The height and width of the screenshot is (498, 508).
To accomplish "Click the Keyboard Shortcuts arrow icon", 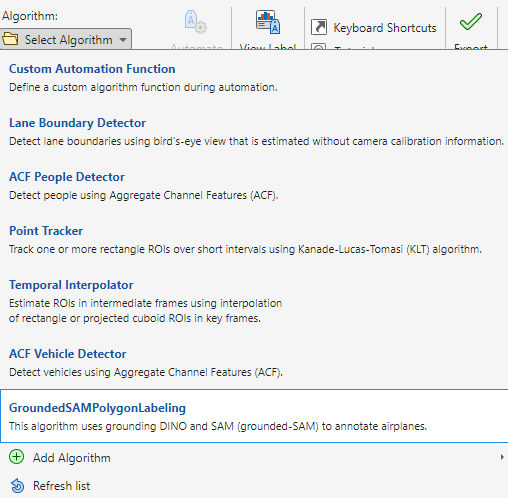I will point(319,27).
